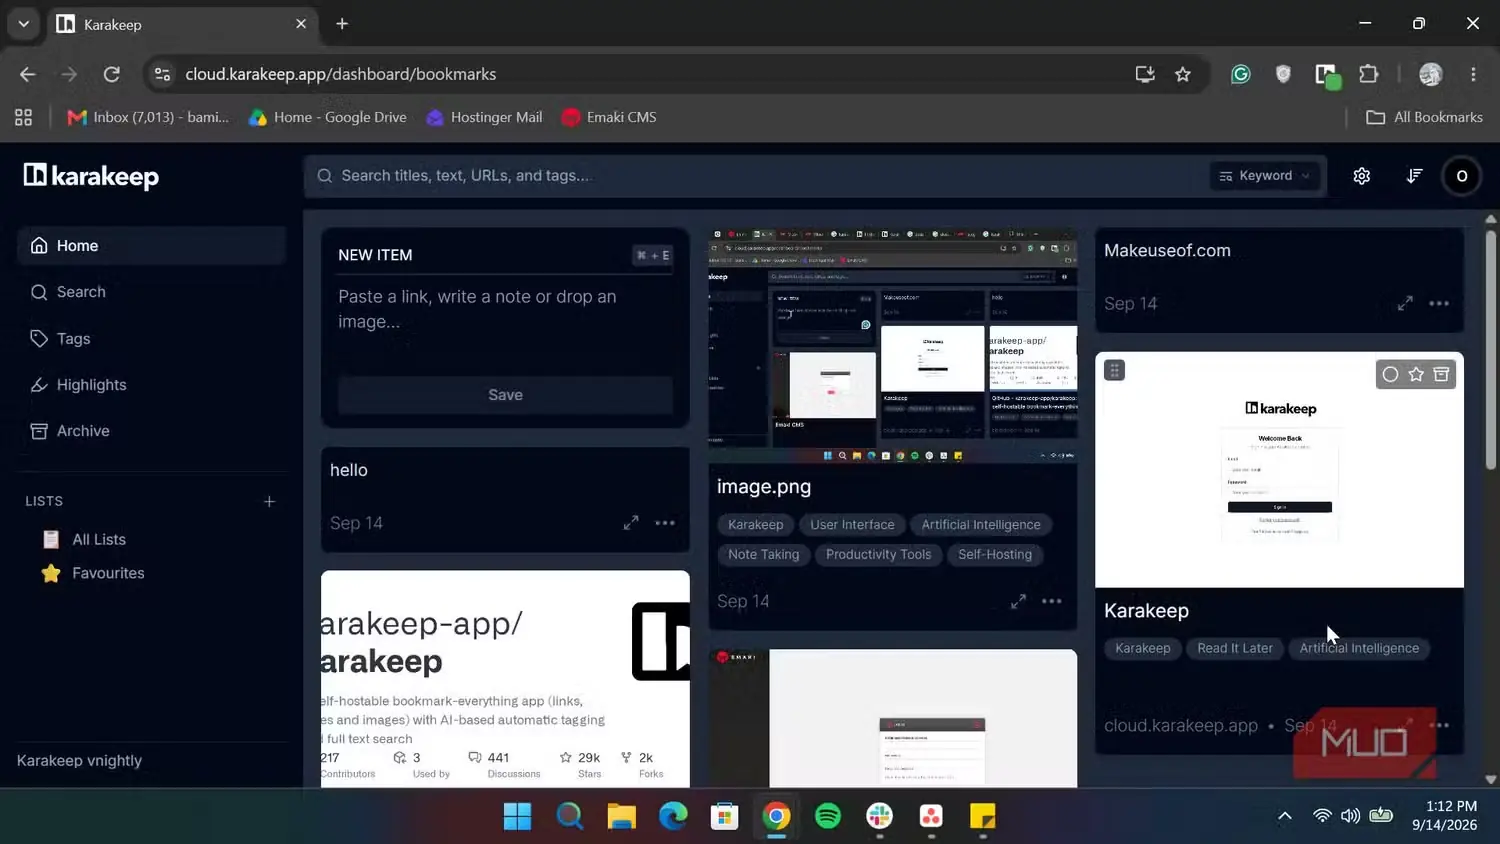Screen dimensions: 1500x844
Task: Click the Grammarly extension icon
Action: [1241, 74]
